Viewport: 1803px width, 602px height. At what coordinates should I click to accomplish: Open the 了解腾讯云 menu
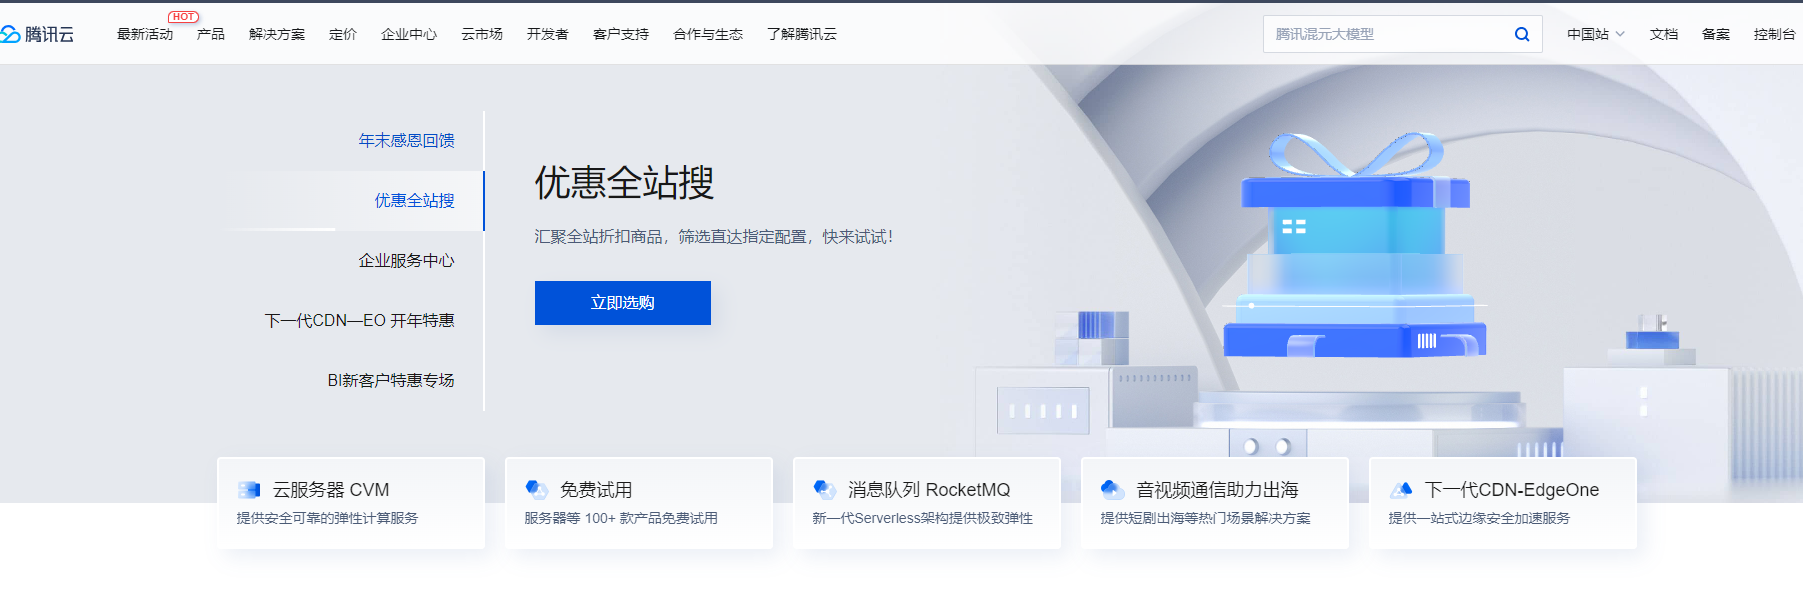[802, 34]
